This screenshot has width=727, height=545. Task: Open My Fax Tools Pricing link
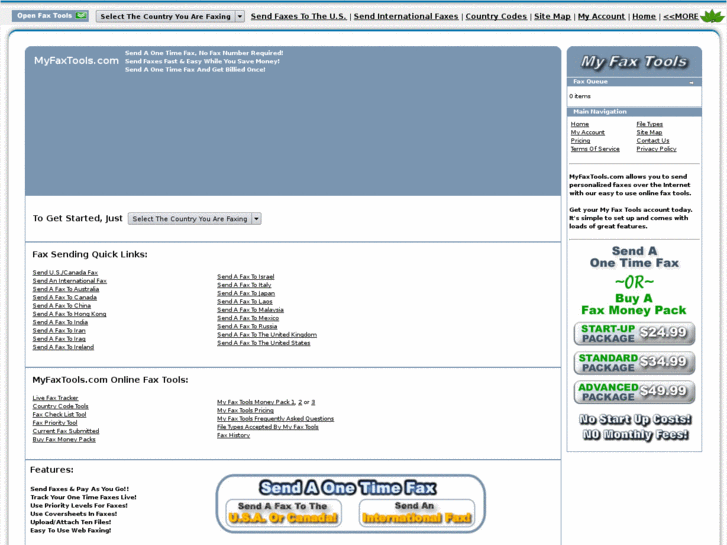click(245, 410)
